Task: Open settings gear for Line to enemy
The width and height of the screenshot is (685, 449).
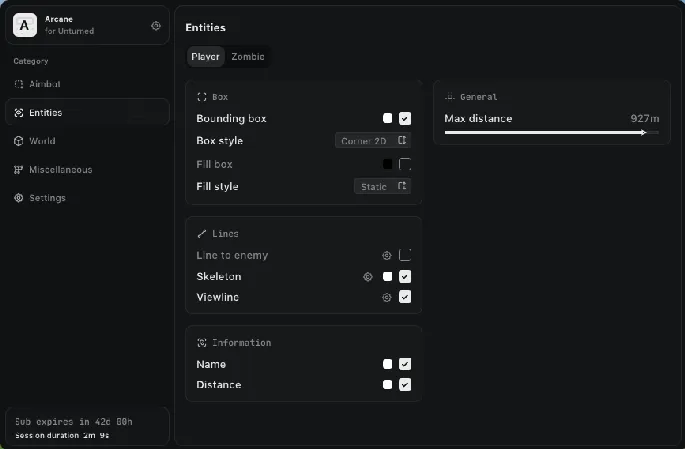Action: (x=386, y=256)
